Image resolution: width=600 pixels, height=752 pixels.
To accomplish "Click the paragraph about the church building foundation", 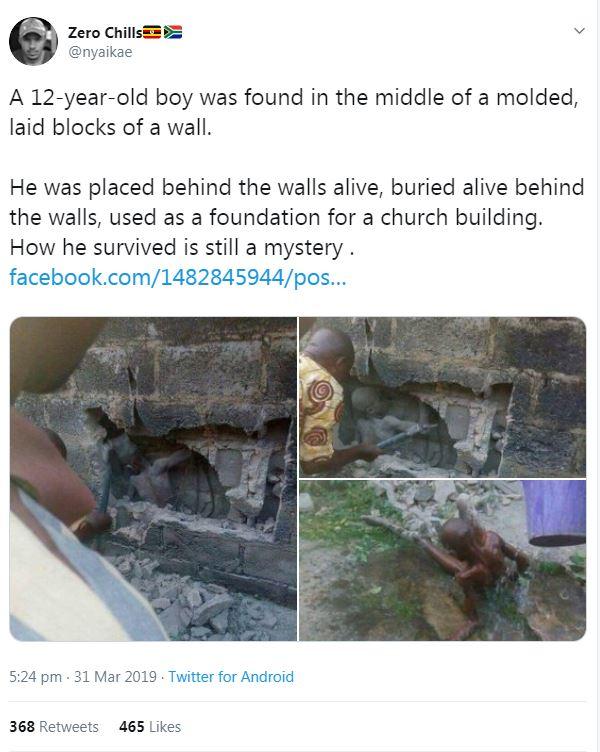I will click(297, 217).
